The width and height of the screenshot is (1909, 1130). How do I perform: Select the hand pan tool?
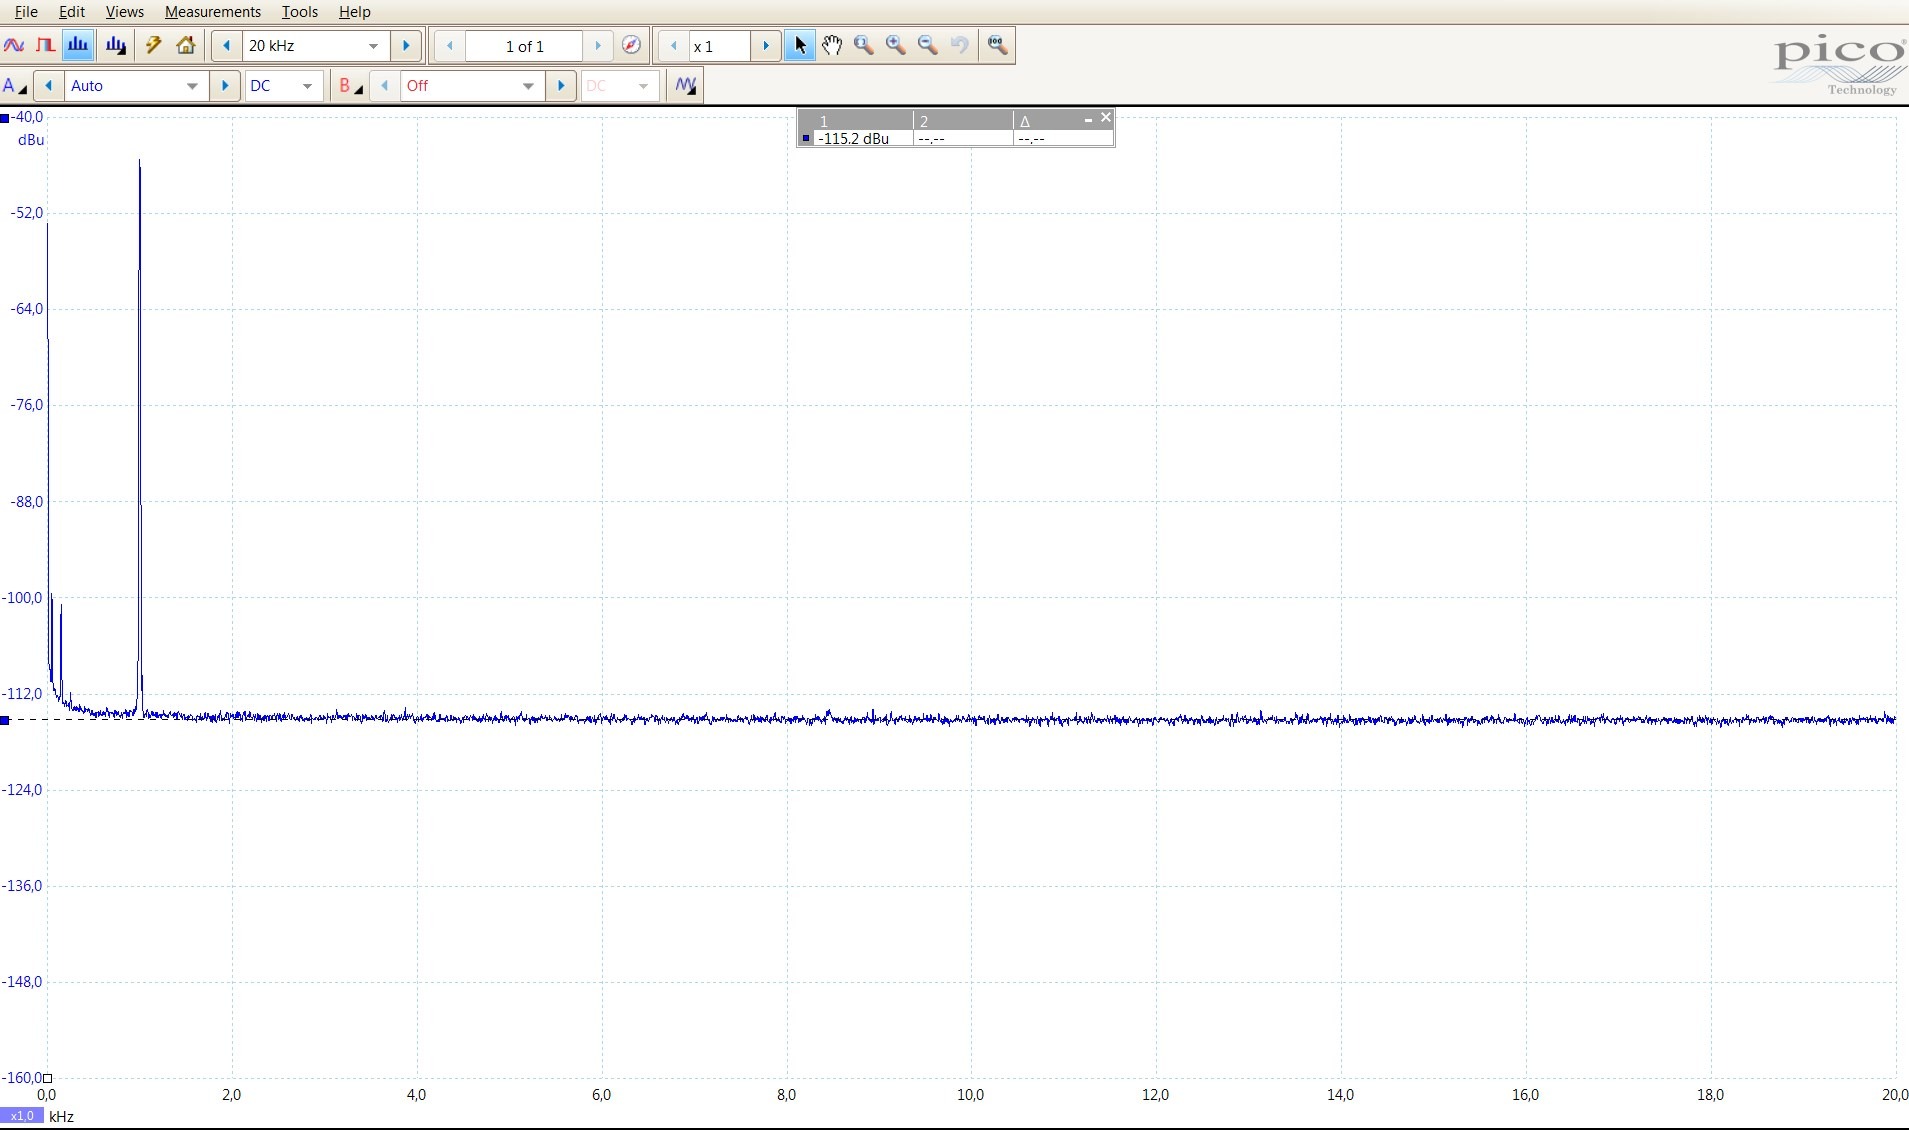[832, 46]
